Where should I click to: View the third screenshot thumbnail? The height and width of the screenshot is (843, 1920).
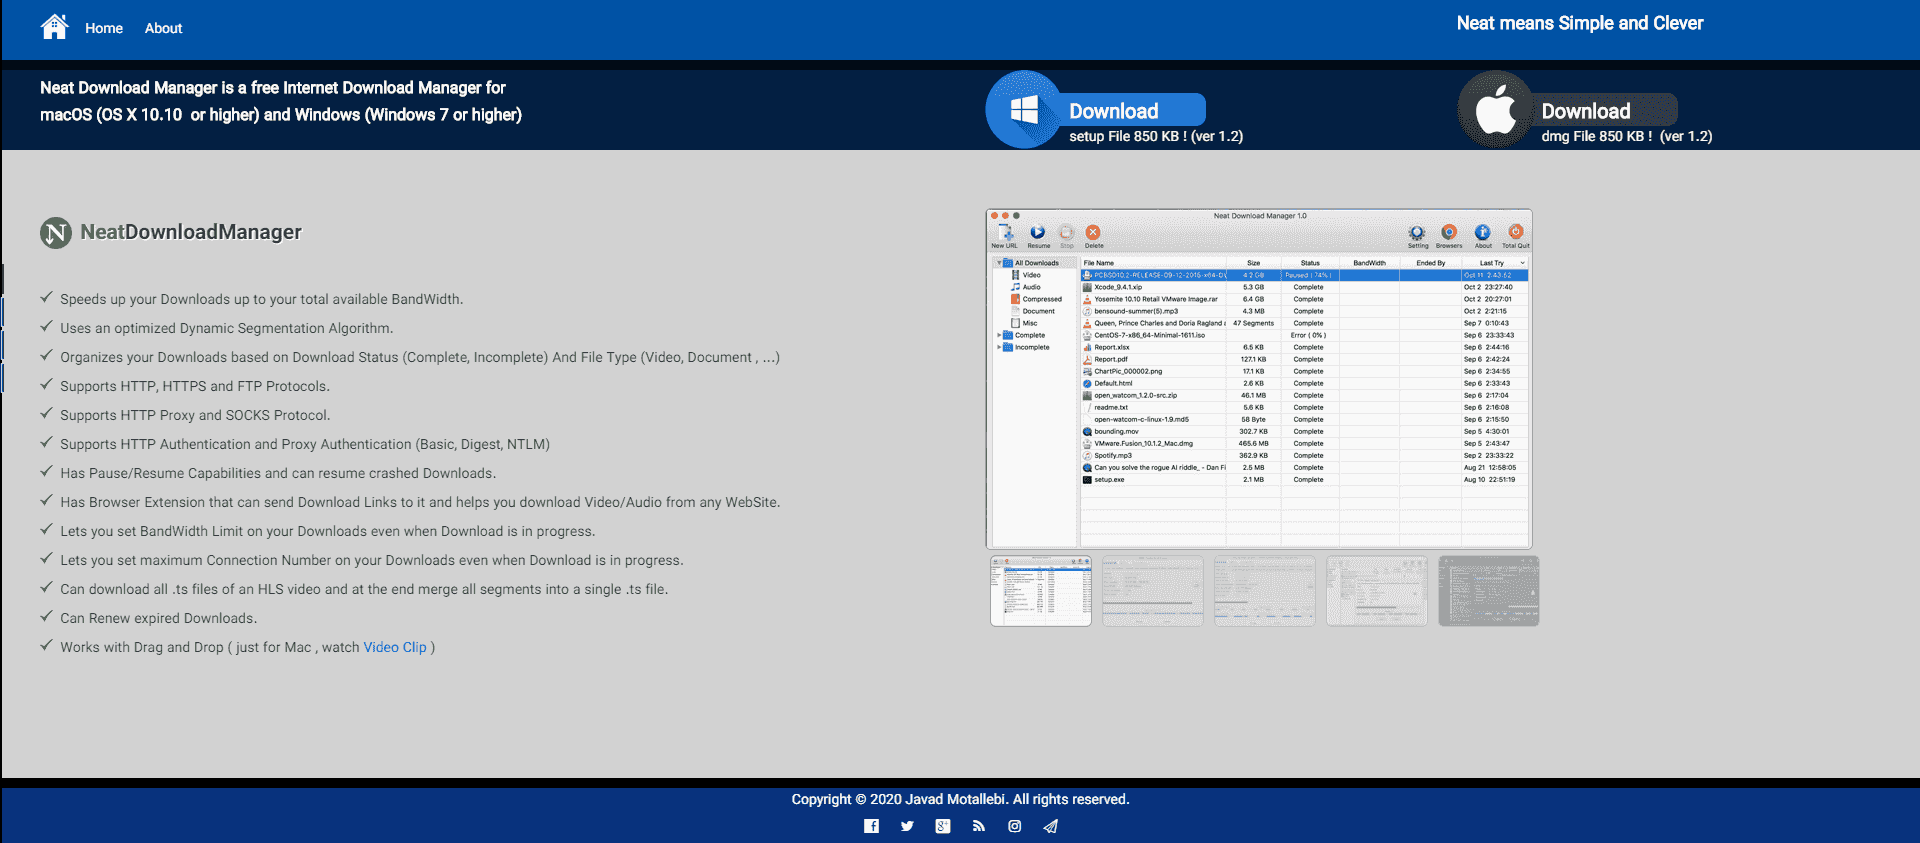[x=1264, y=591]
